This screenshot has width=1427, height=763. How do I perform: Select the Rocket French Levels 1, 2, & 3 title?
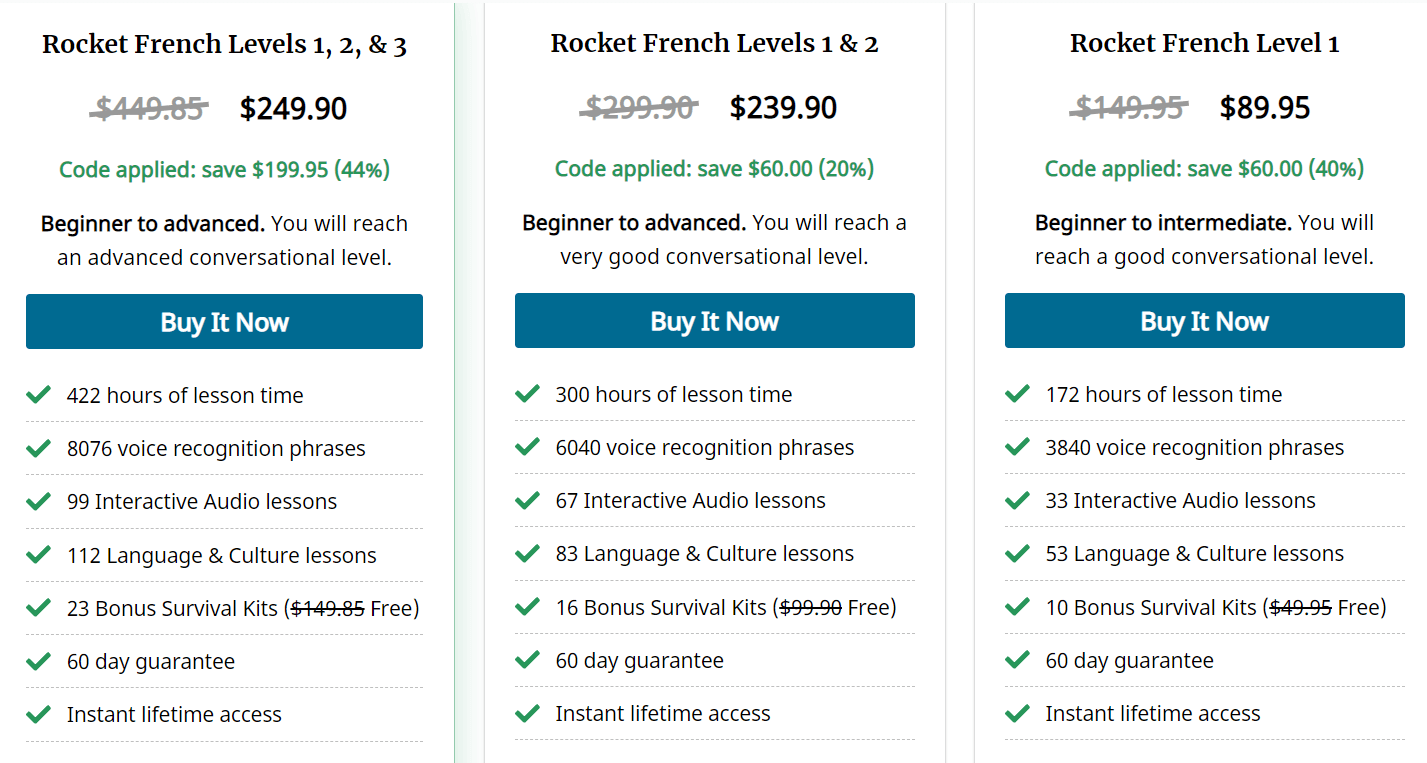click(224, 44)
